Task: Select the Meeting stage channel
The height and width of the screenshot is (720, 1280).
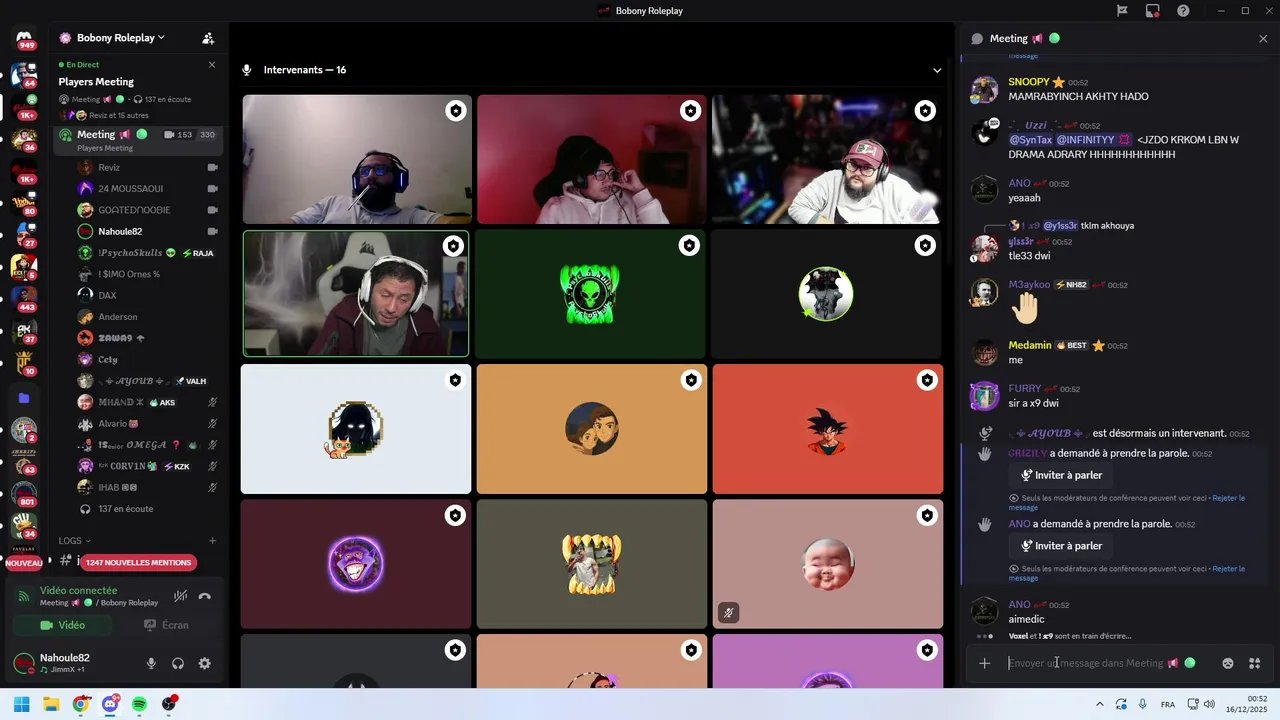Action: [137, 139]
